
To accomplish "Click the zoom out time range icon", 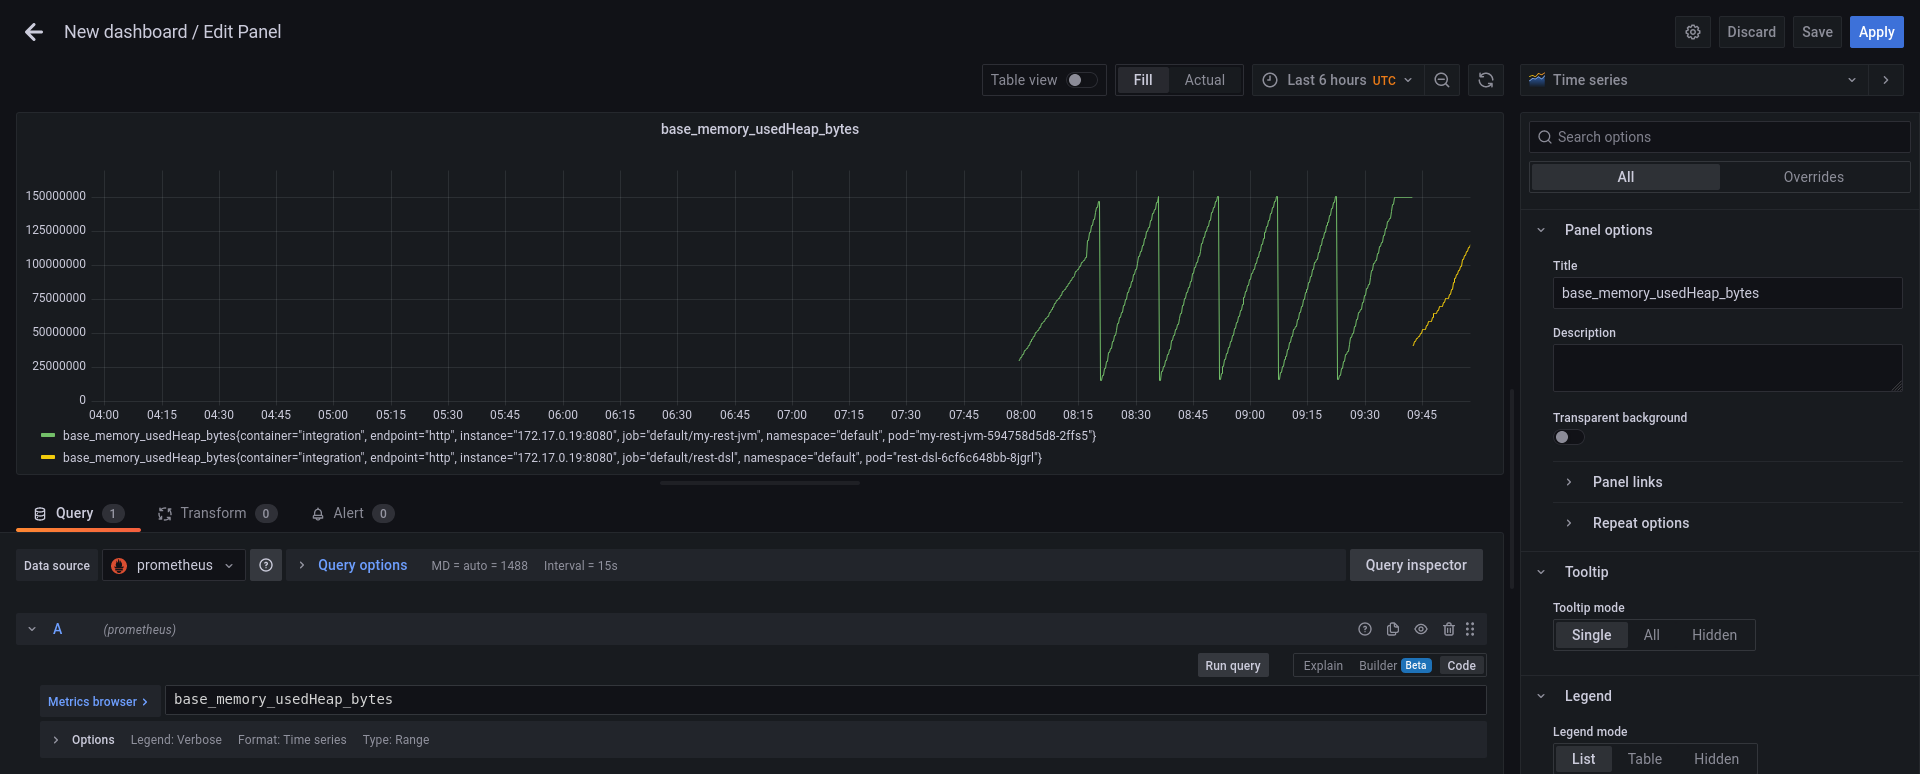I will 1441,80.
